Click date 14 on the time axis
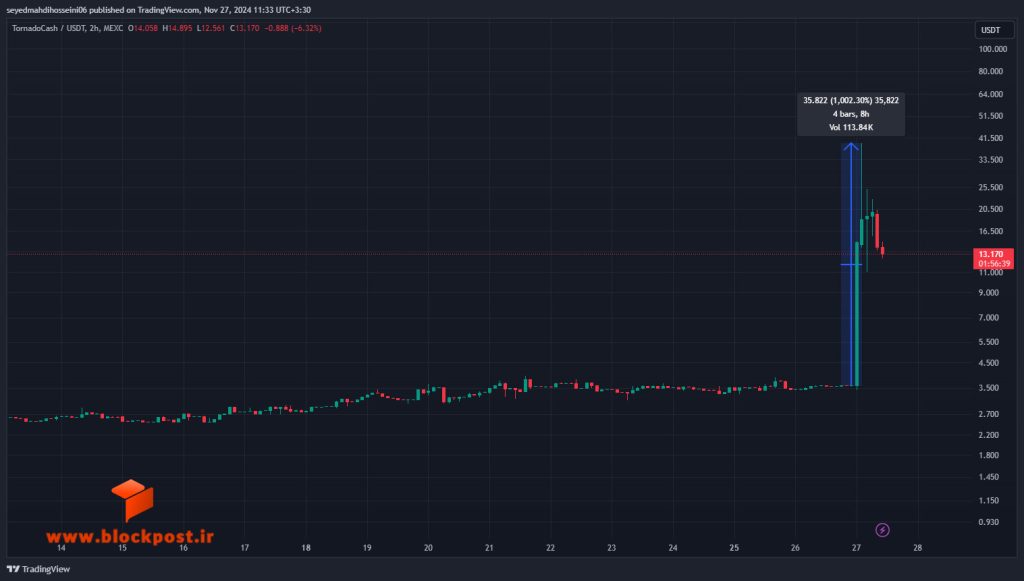1024x581 pixels. 61,548
